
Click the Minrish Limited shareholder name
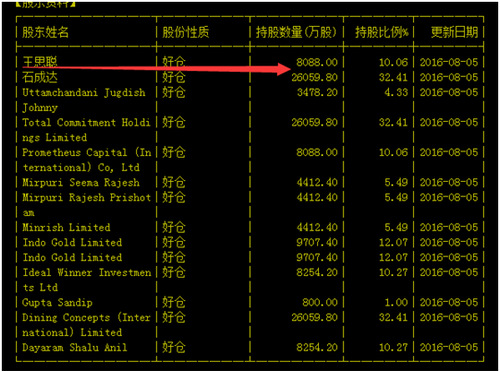pos(66,227)
